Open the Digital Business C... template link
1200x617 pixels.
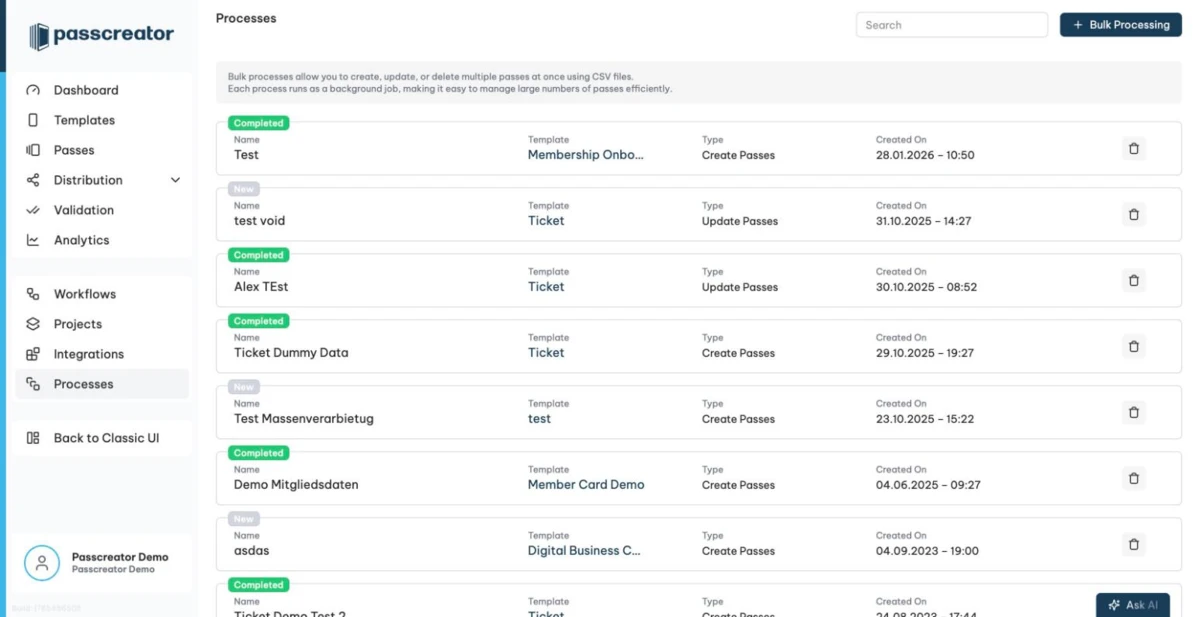coord(584,551)
